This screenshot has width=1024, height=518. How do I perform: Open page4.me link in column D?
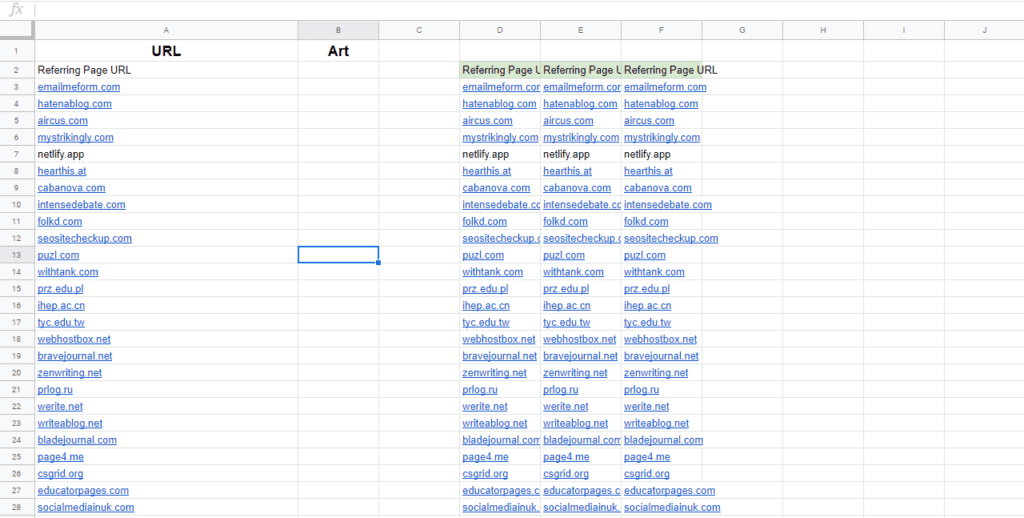point(485,457)
